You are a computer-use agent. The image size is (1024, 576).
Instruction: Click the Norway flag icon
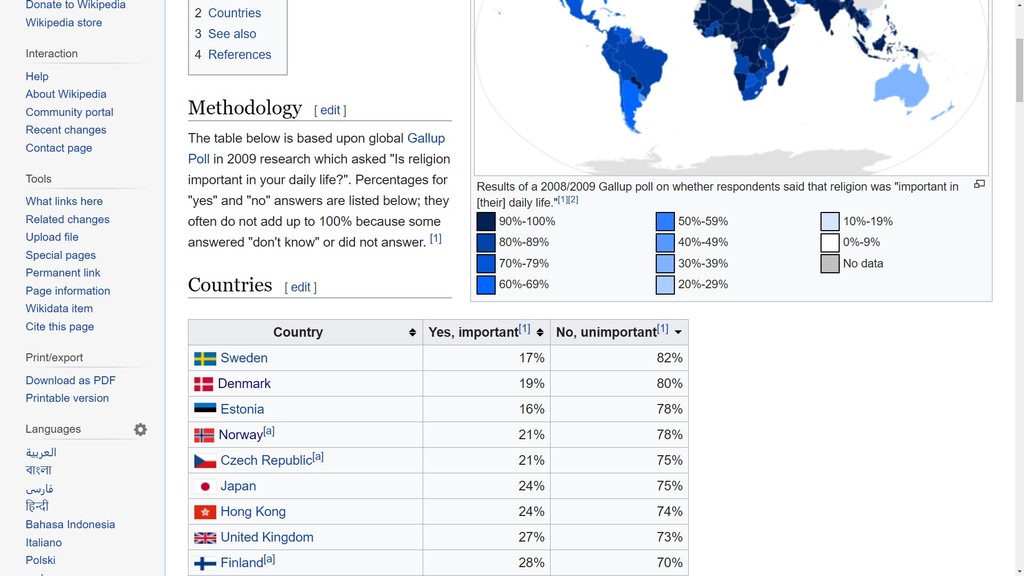point(204,435)
